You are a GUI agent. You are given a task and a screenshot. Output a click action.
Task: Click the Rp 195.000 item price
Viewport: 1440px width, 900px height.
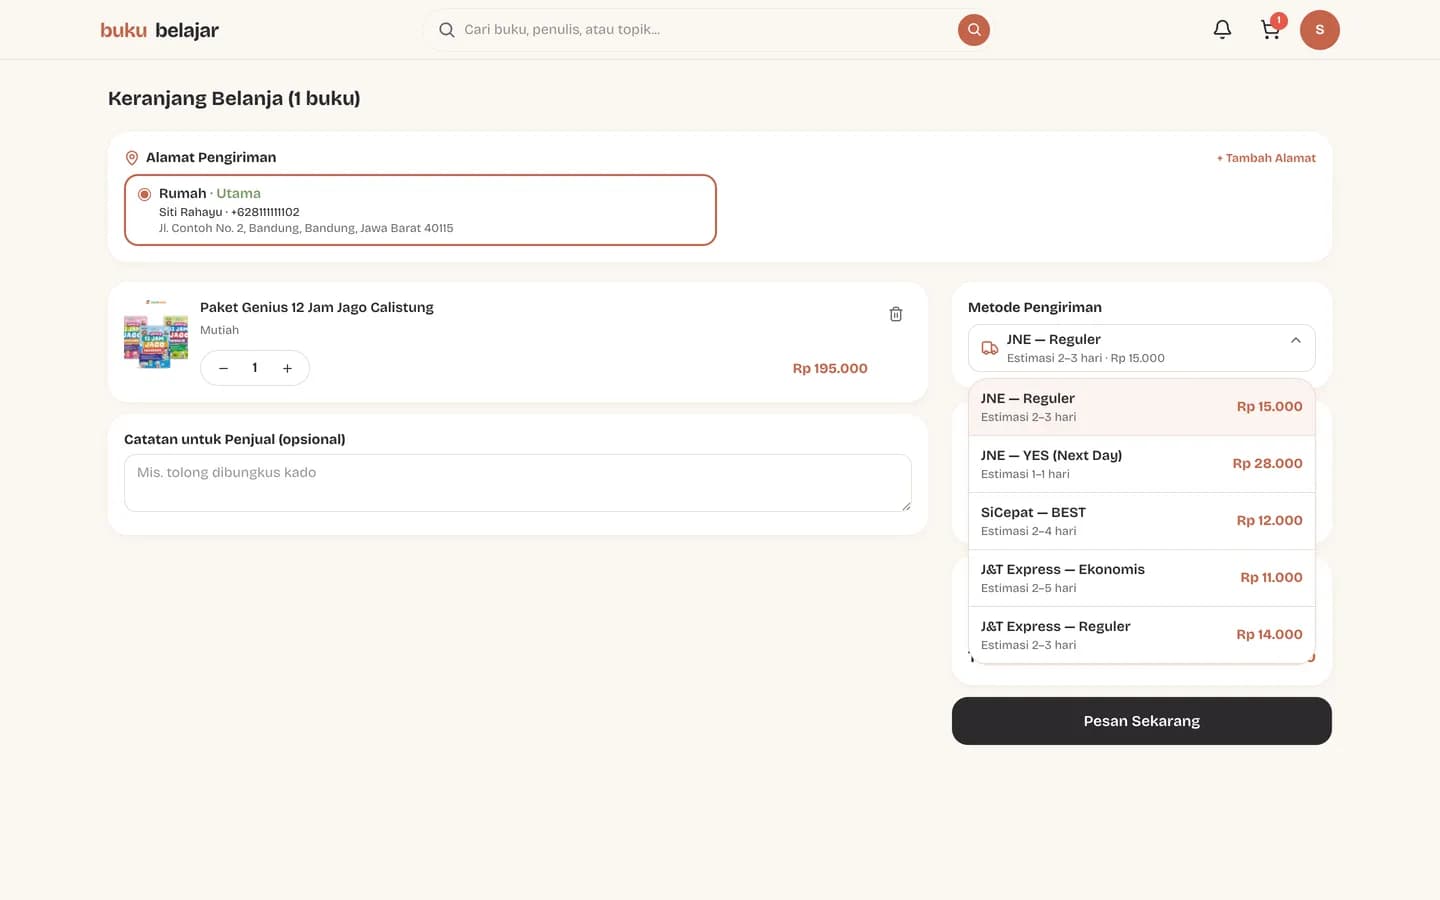pos(830,368)
